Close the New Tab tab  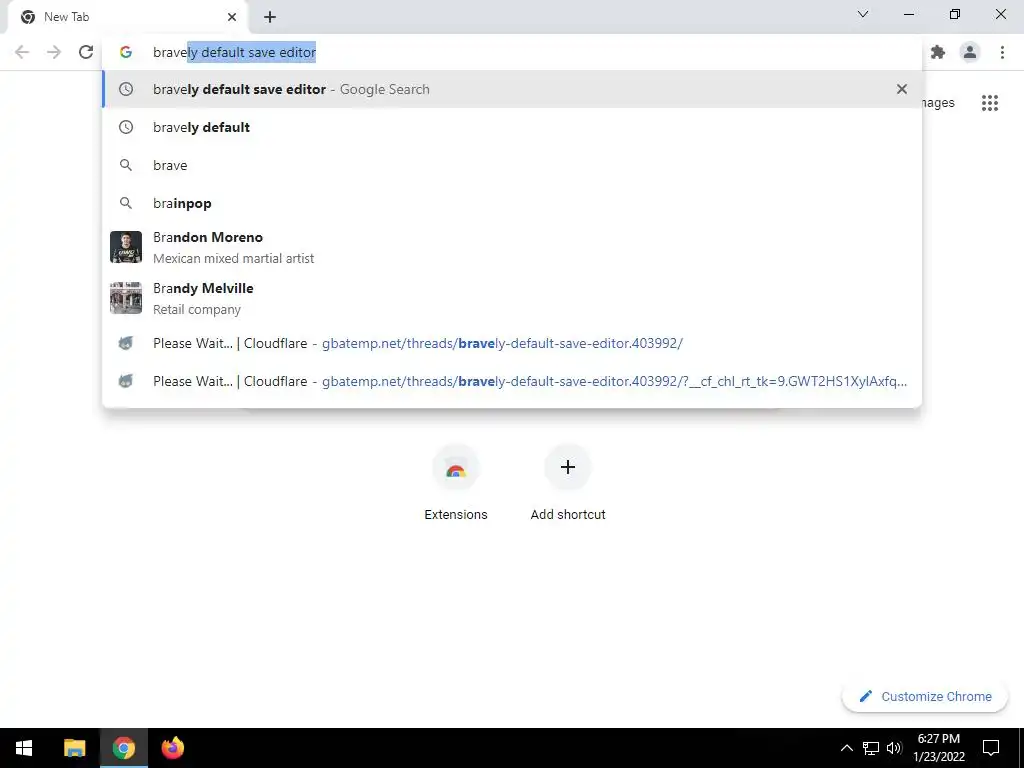tap(232, 17)
